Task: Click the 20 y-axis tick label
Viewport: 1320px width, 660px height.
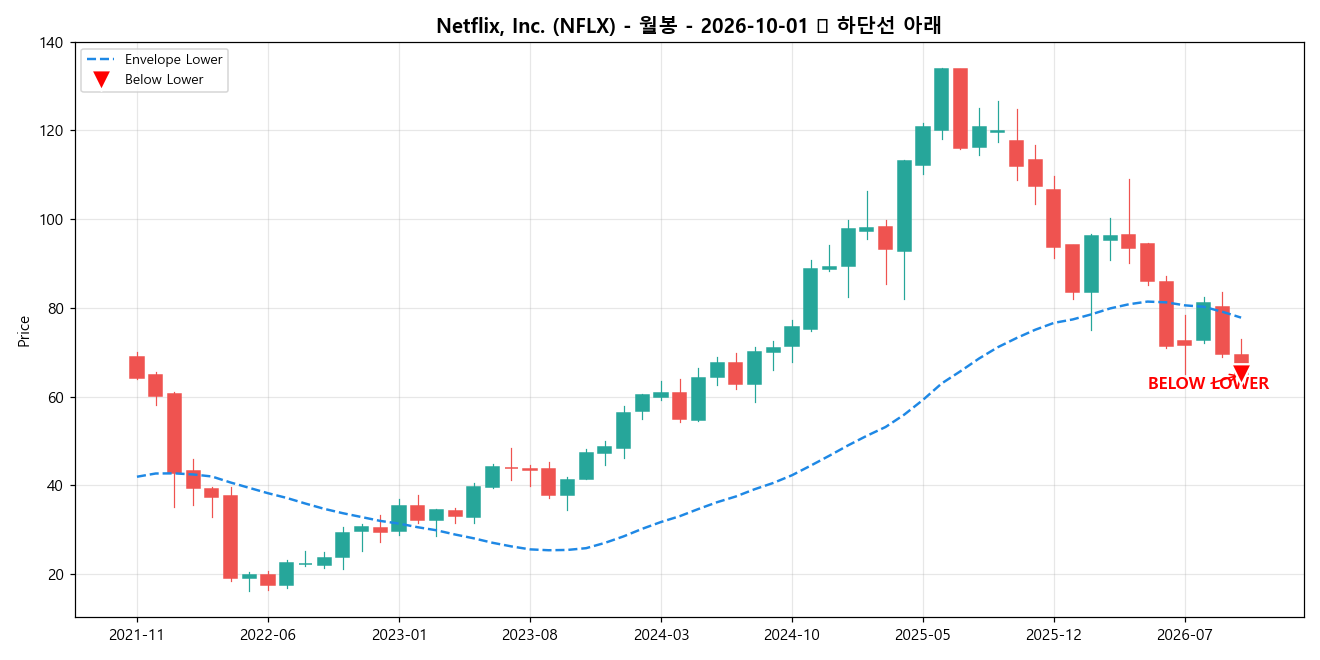Action: [56, 575]
